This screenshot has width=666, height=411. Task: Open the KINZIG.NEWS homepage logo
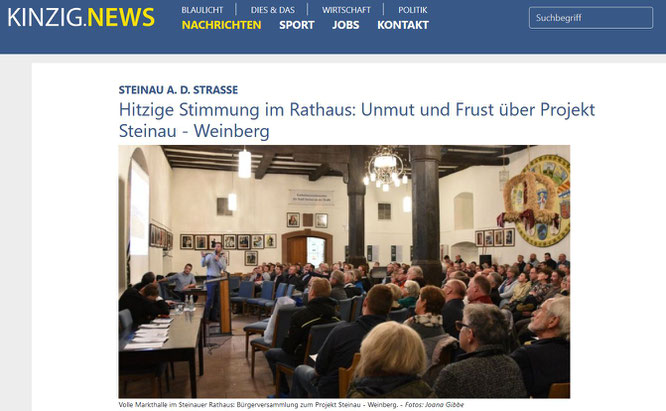click(x=81, y=17)
